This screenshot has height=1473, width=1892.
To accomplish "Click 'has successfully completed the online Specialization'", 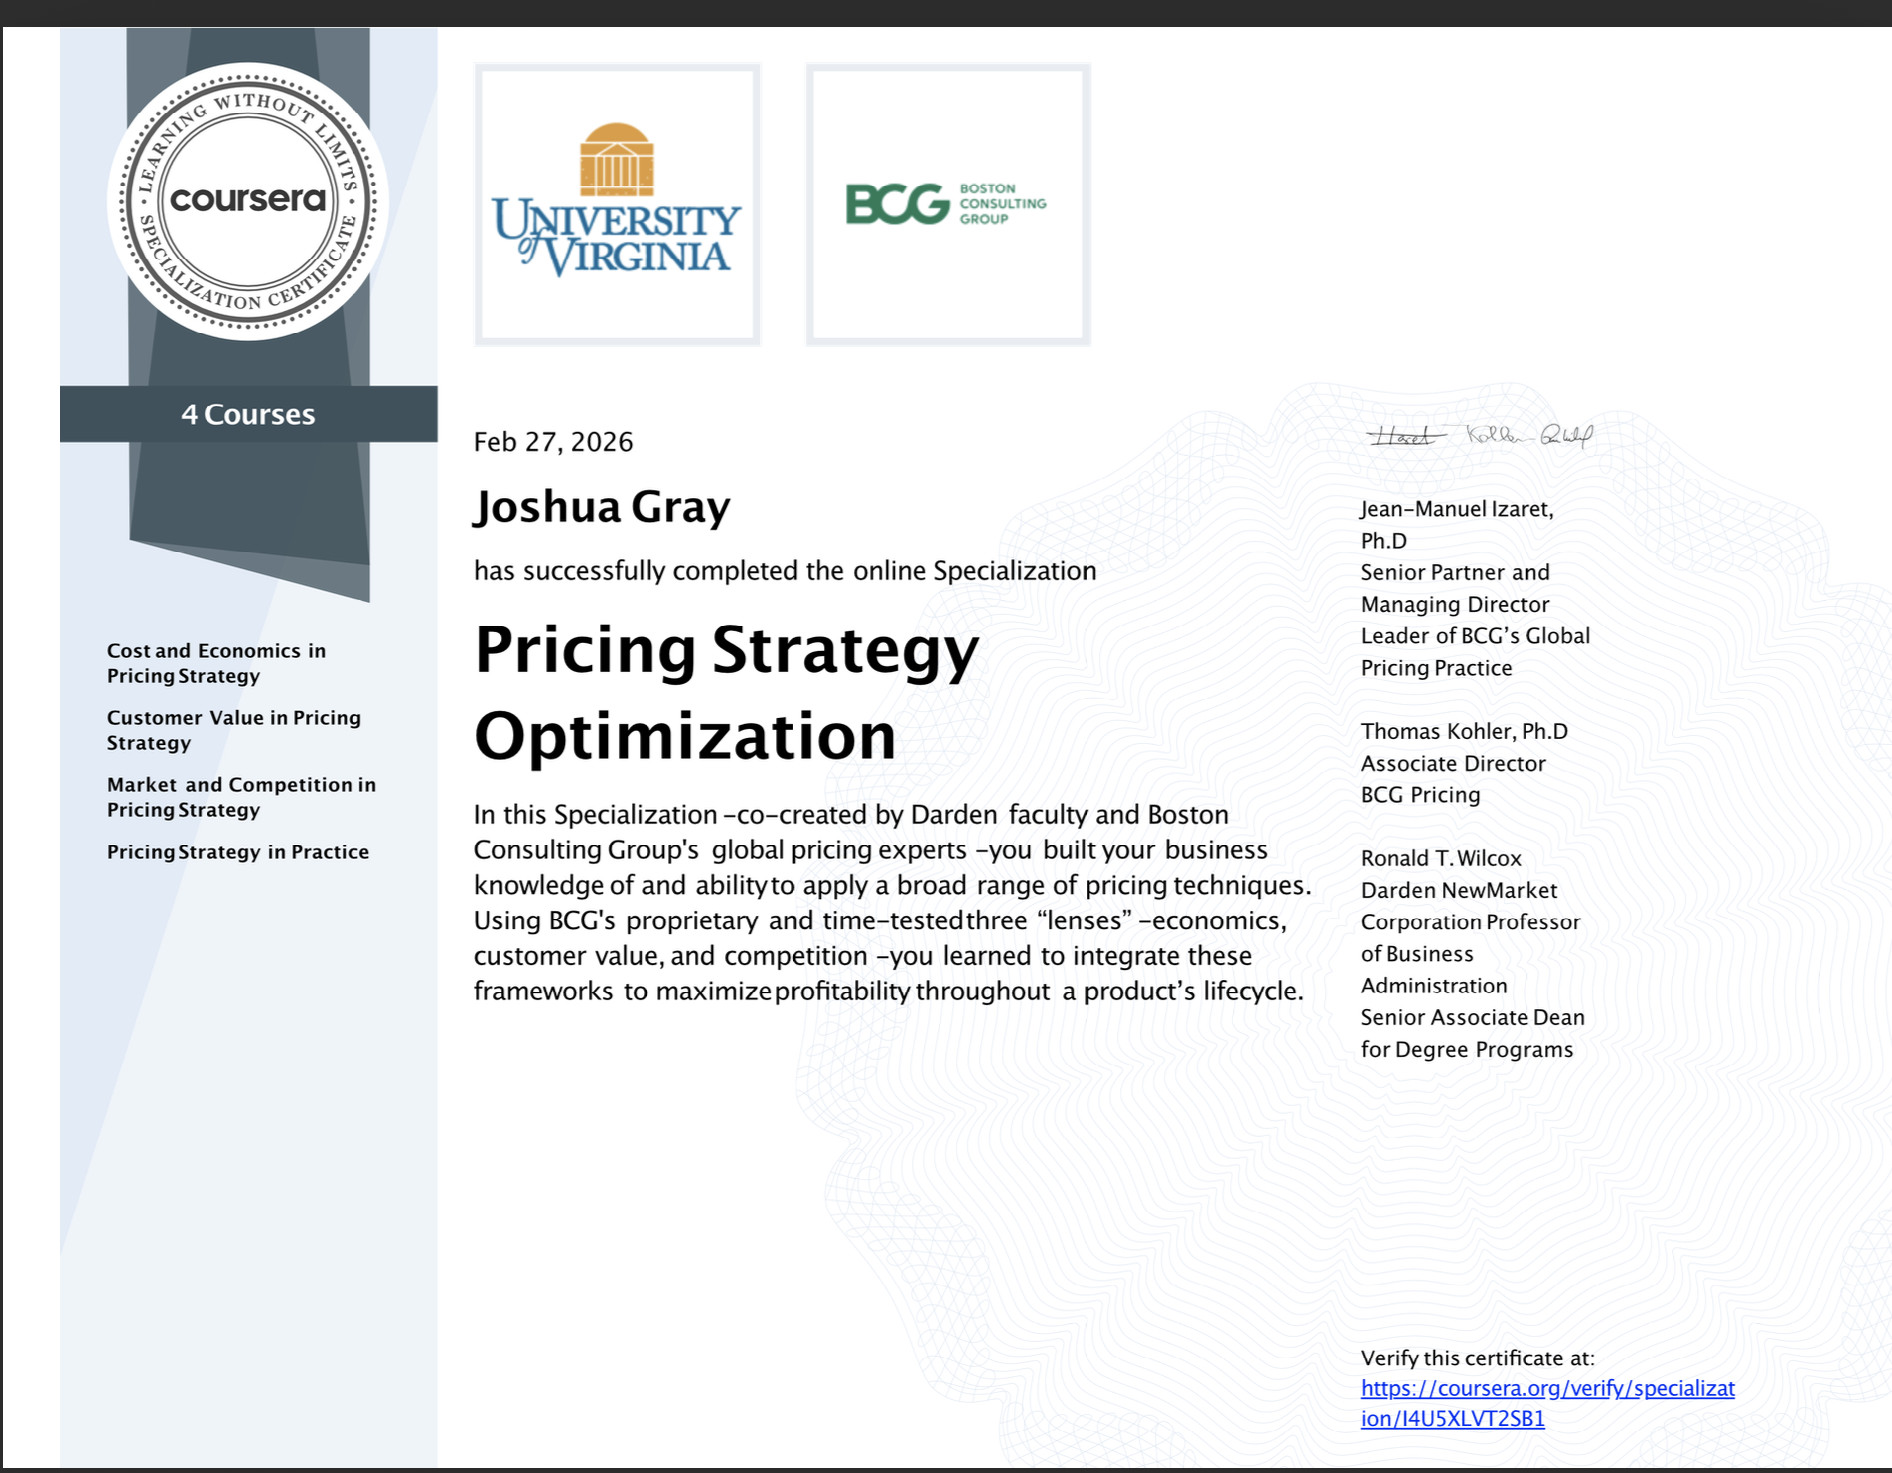I will pyautogui.click(x=785, y=571).
